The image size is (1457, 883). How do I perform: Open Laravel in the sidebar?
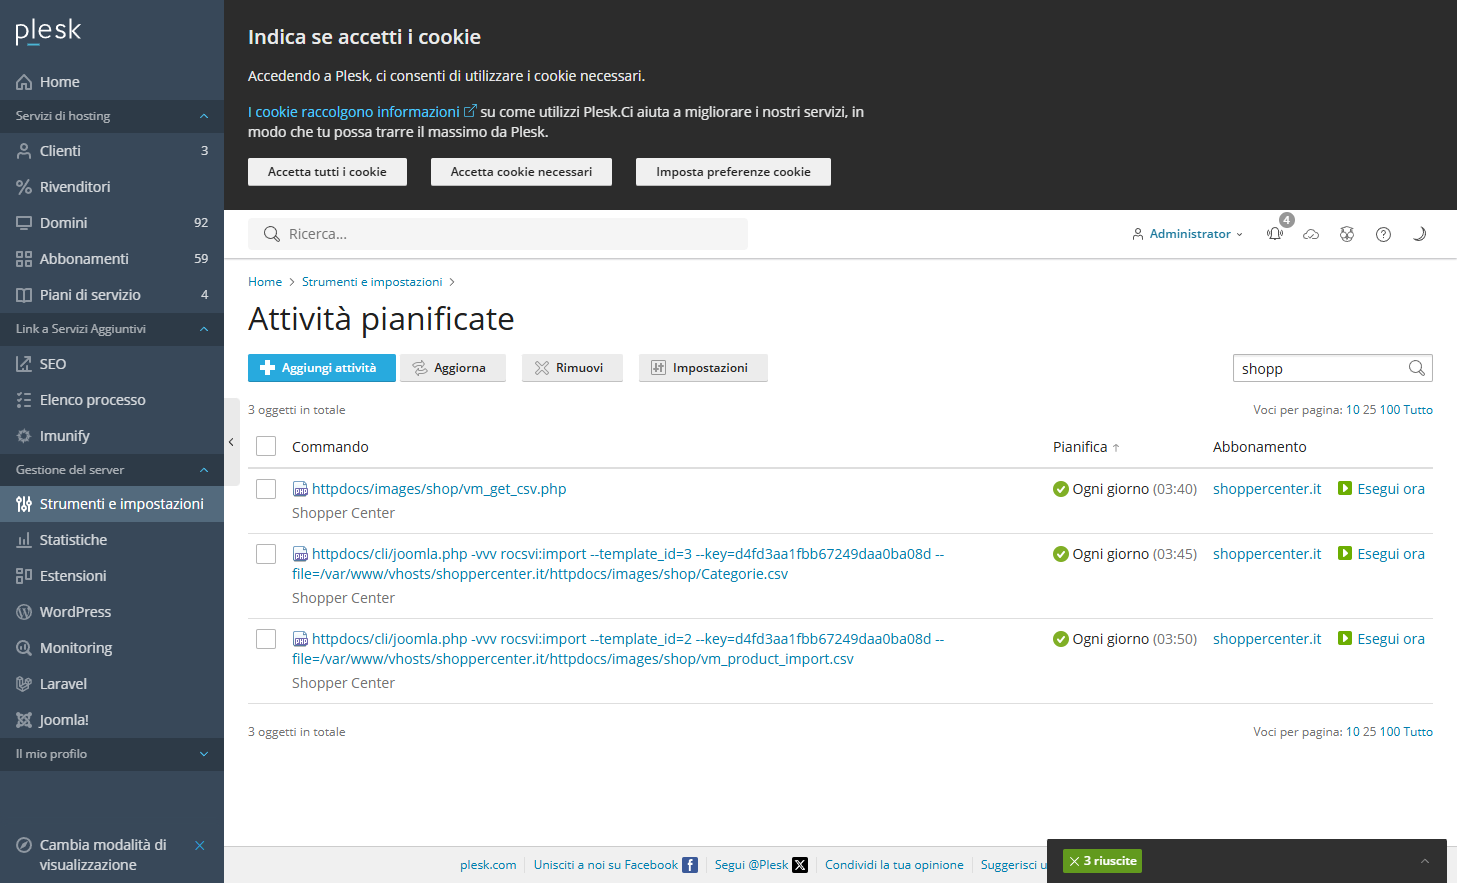(x=112, y=684)
